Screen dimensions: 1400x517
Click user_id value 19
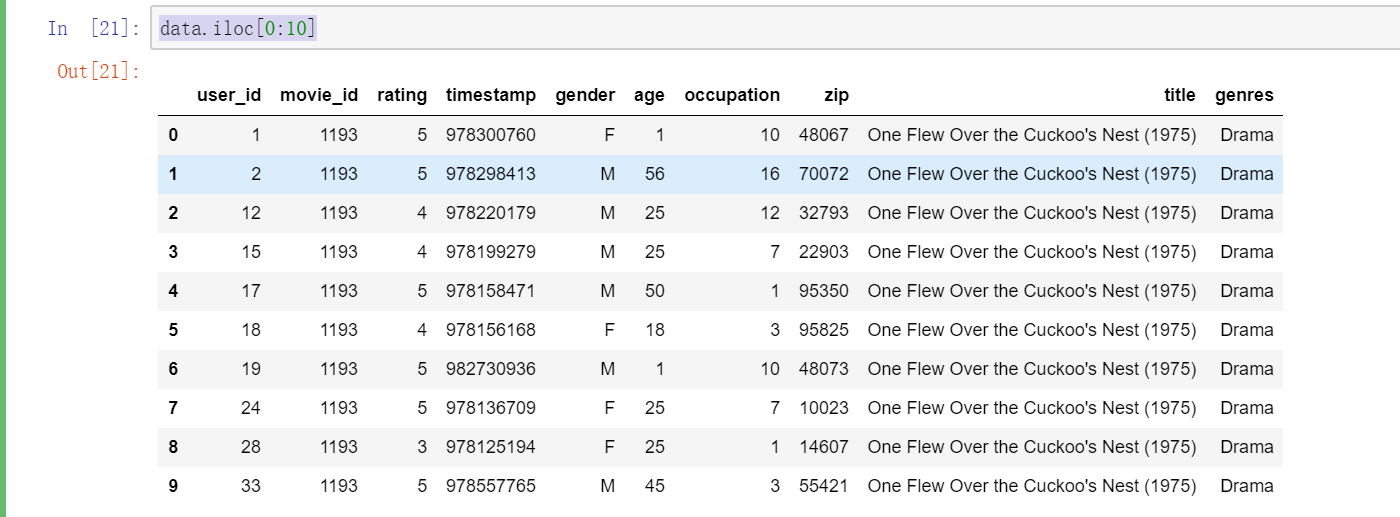pos(251,369)
